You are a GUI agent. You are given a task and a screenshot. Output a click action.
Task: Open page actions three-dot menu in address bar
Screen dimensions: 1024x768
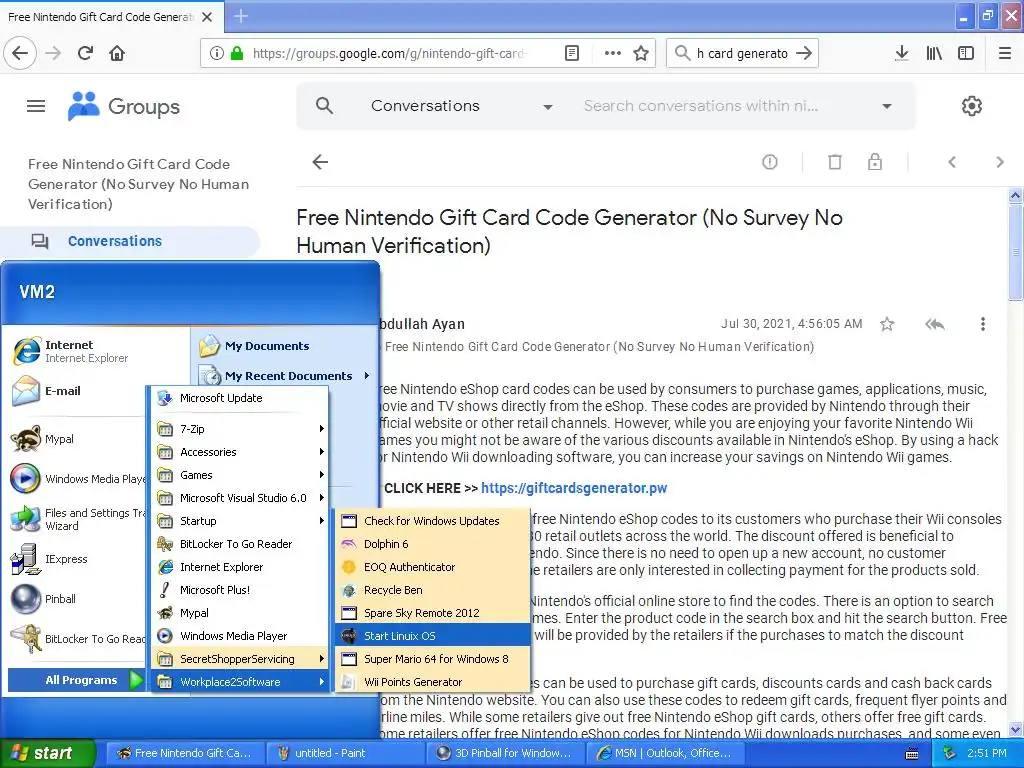[x=613, y=53]
